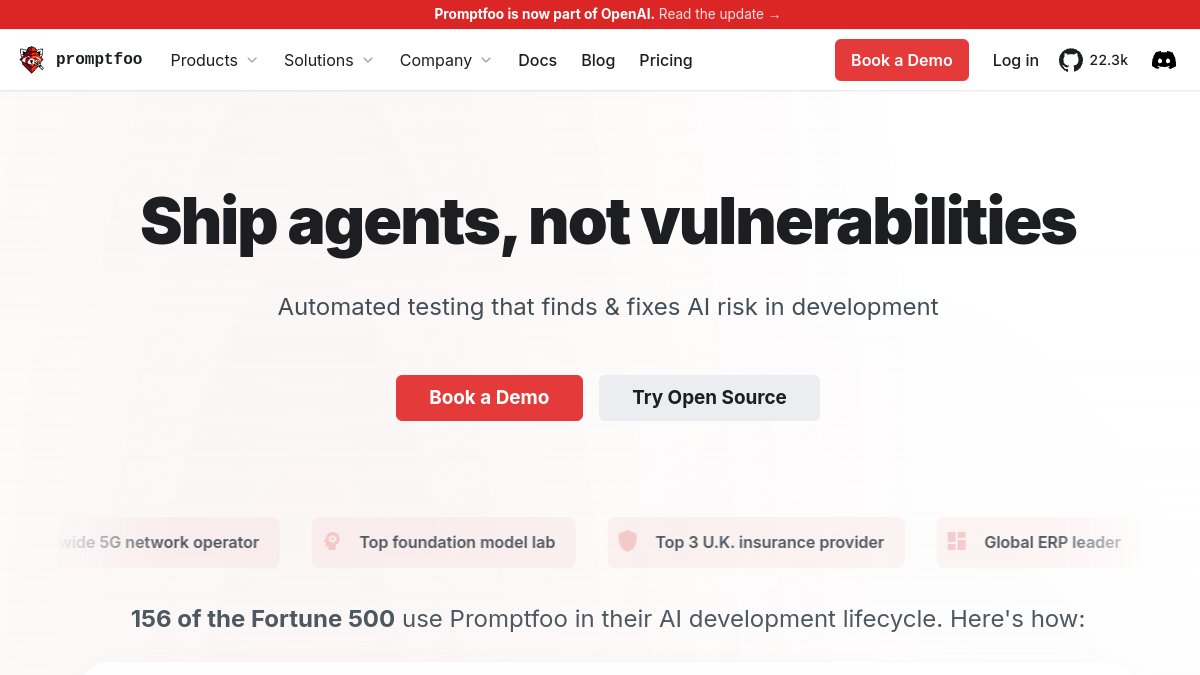Click the Top 3 U.K. insurance provider card
The width and height of the screenshot is (1200, 675).
pos(756,542)
